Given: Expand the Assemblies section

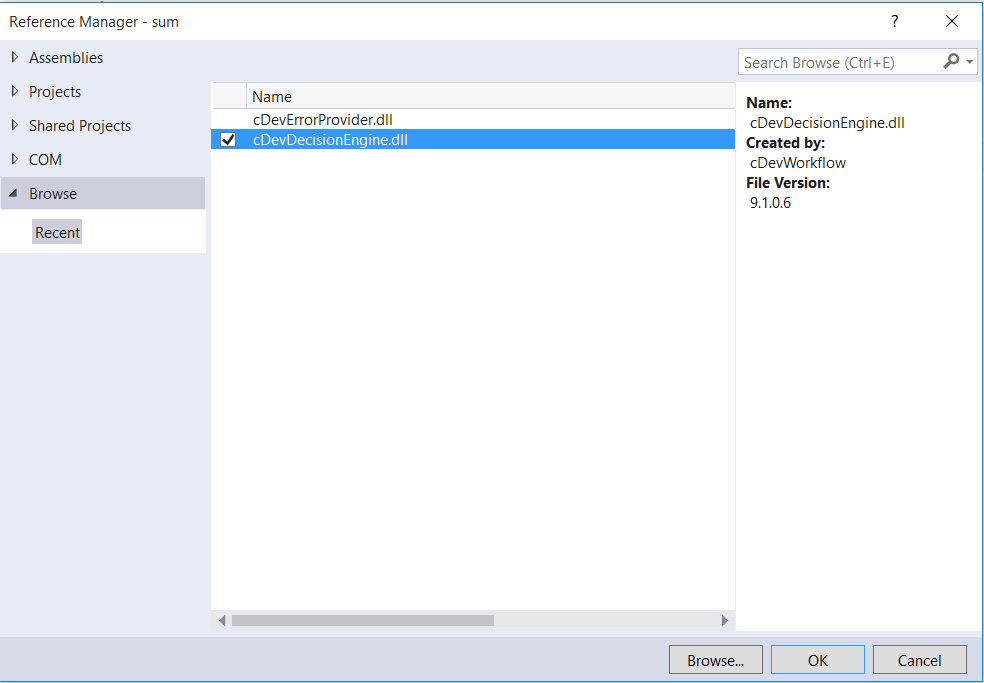Looking at the screenshot, I should (14, 57).
